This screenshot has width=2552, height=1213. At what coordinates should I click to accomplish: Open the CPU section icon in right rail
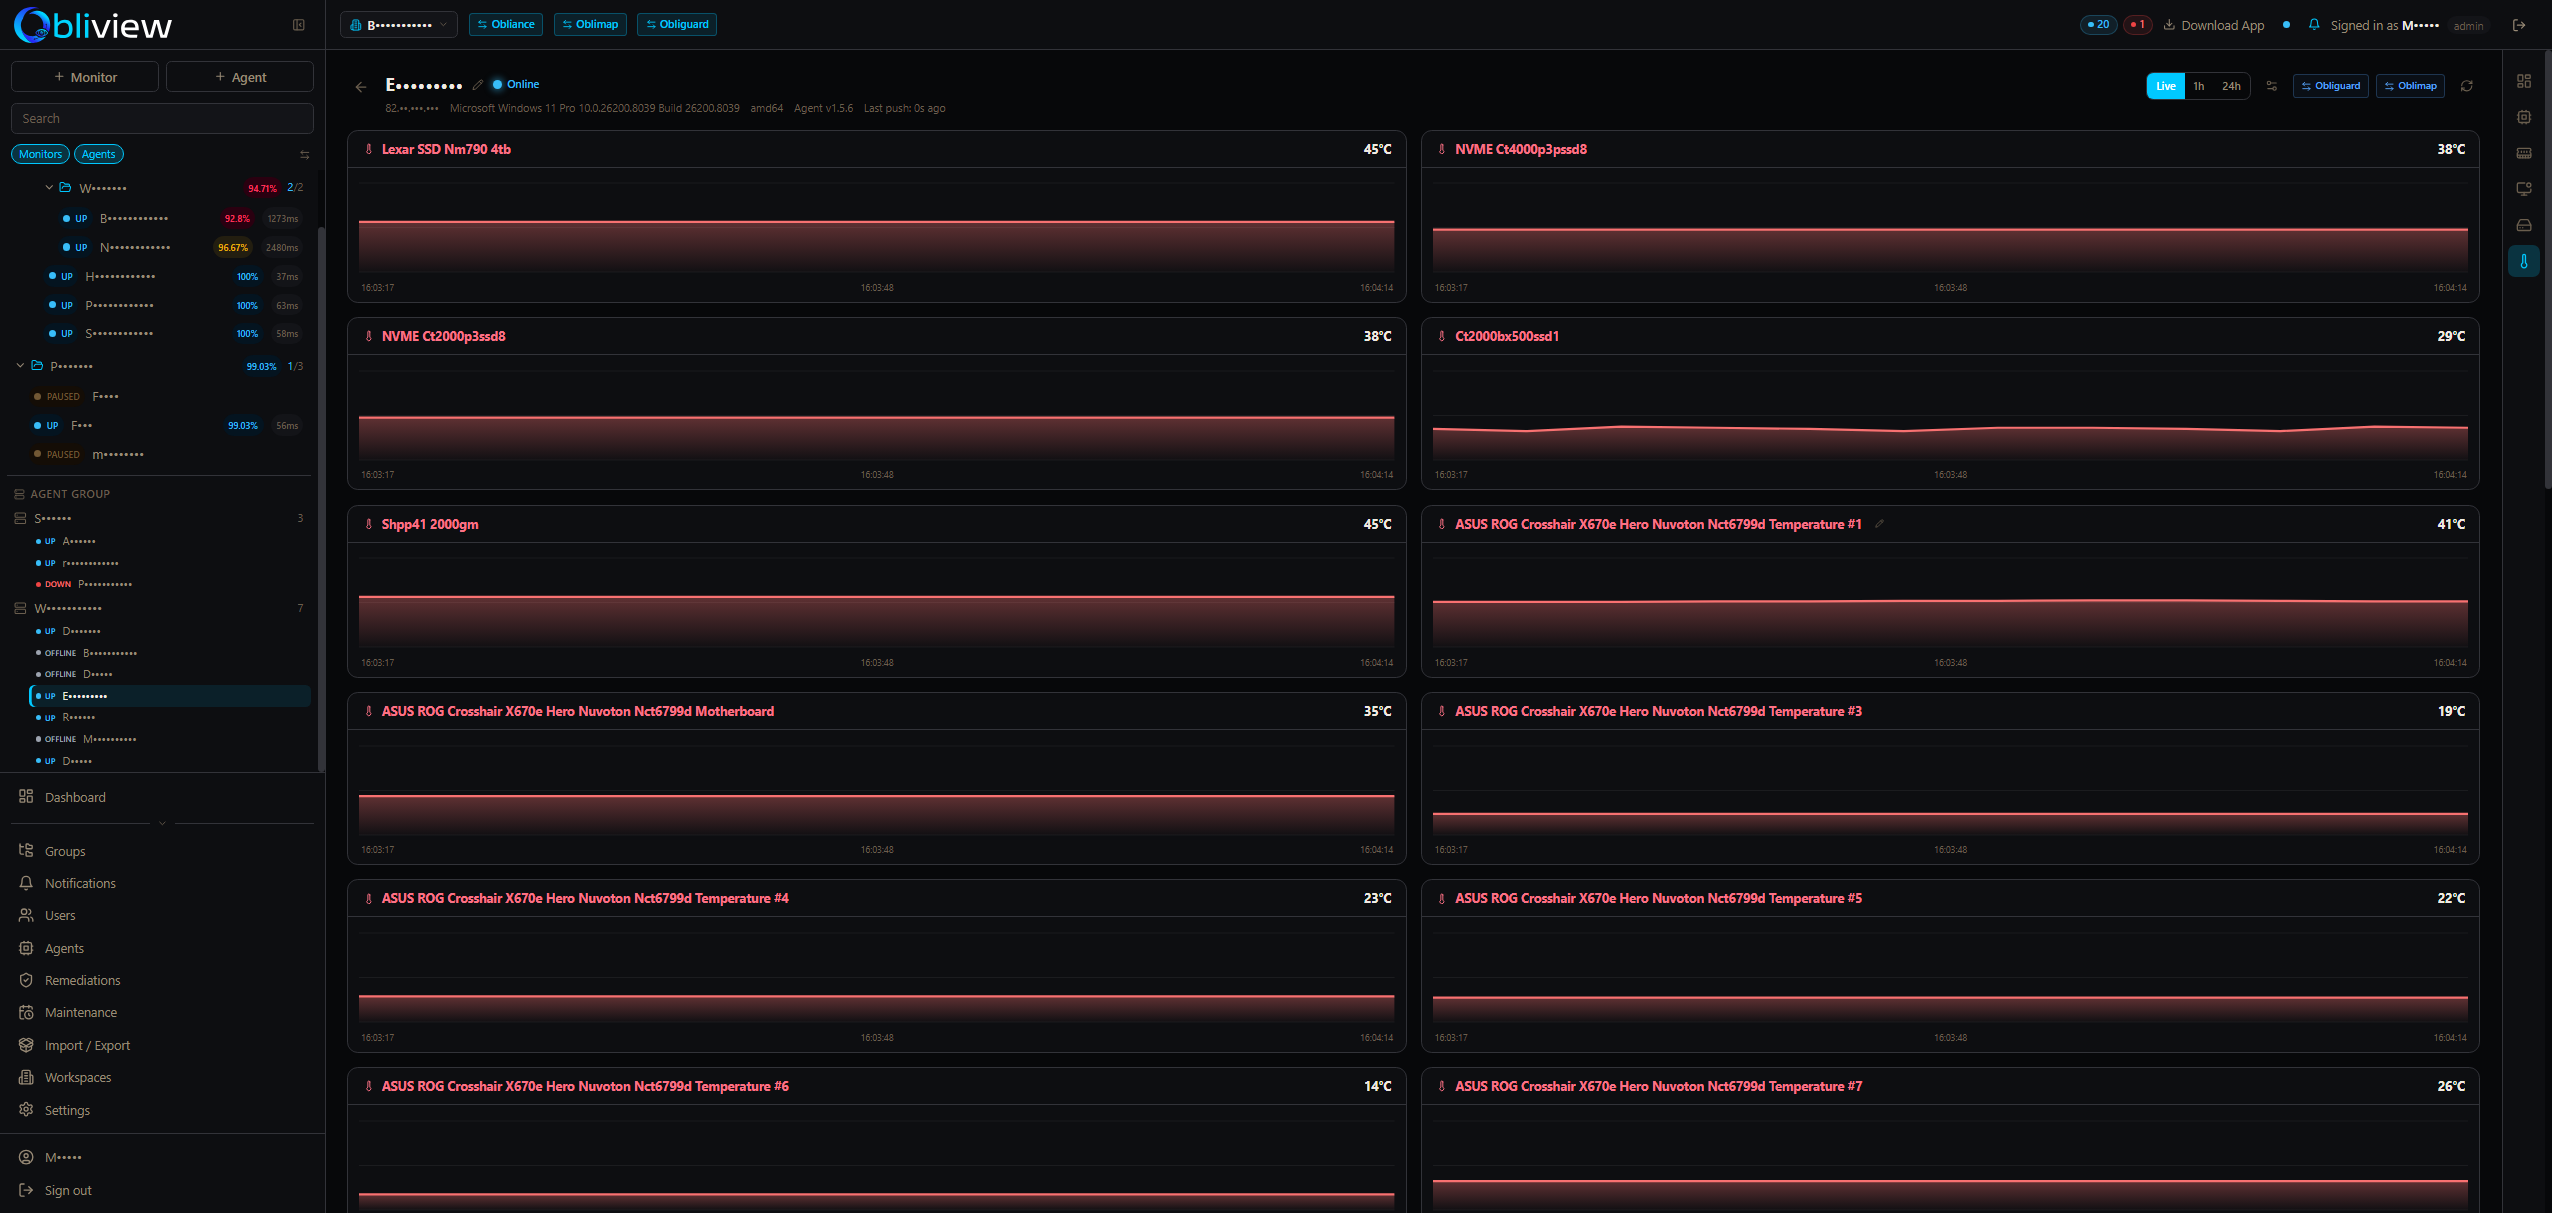[x=2524, y=117]
